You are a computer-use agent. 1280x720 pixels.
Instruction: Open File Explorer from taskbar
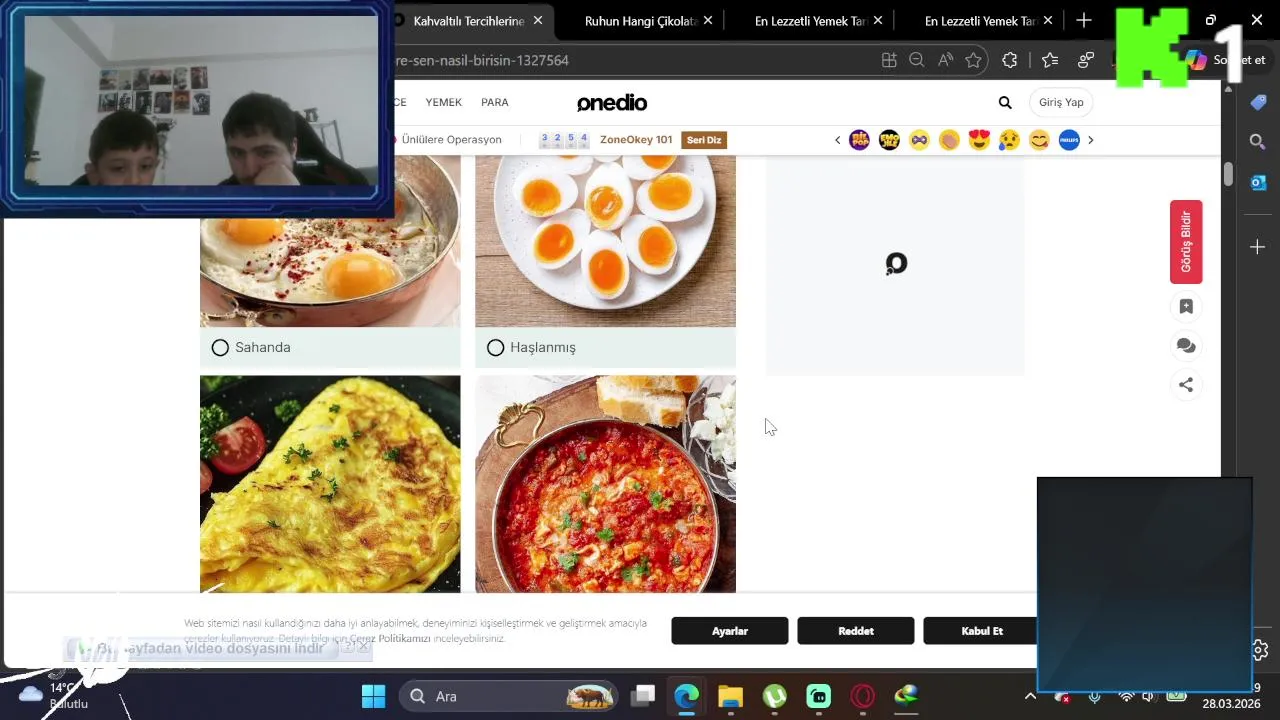pyautogui.click(x=730, y=696)
